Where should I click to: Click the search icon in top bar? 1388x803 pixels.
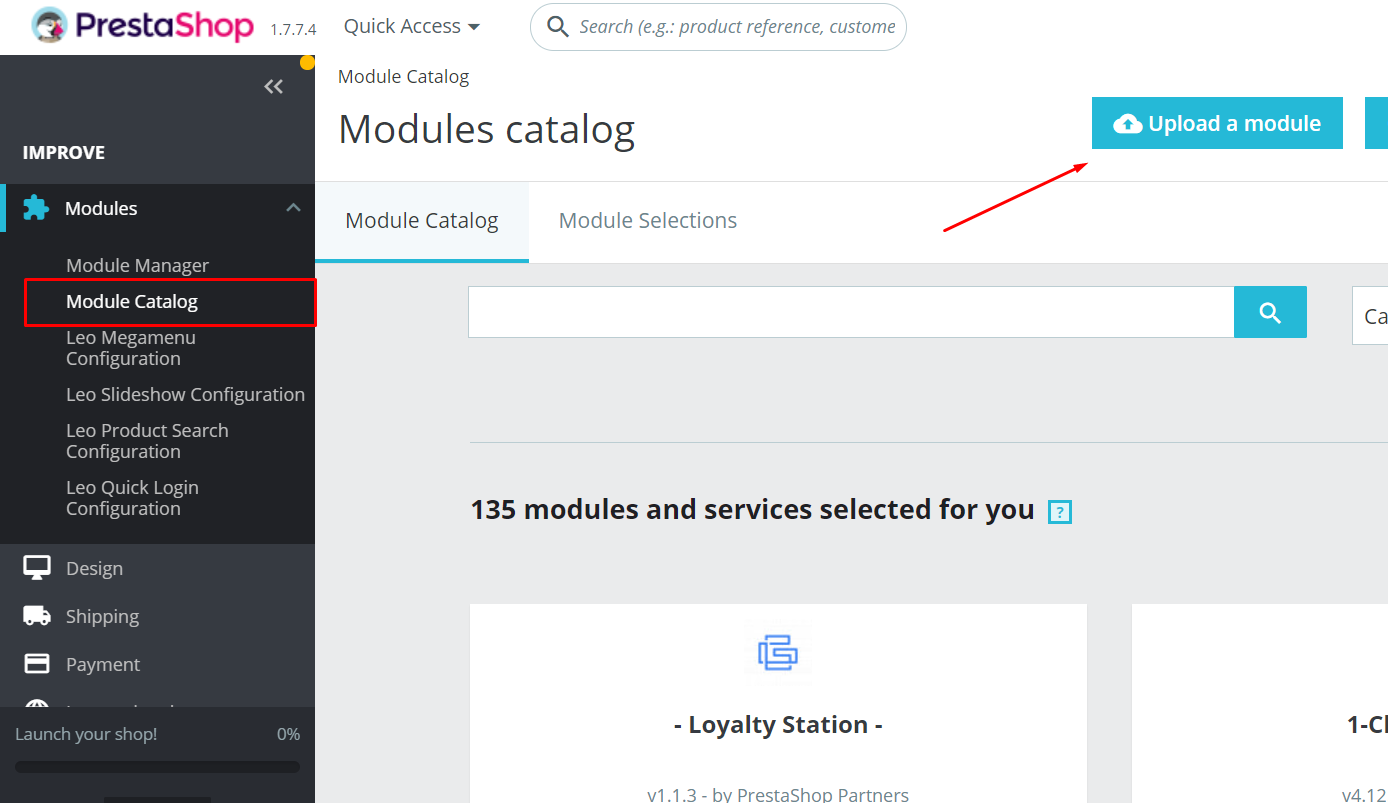coord(558,27)
